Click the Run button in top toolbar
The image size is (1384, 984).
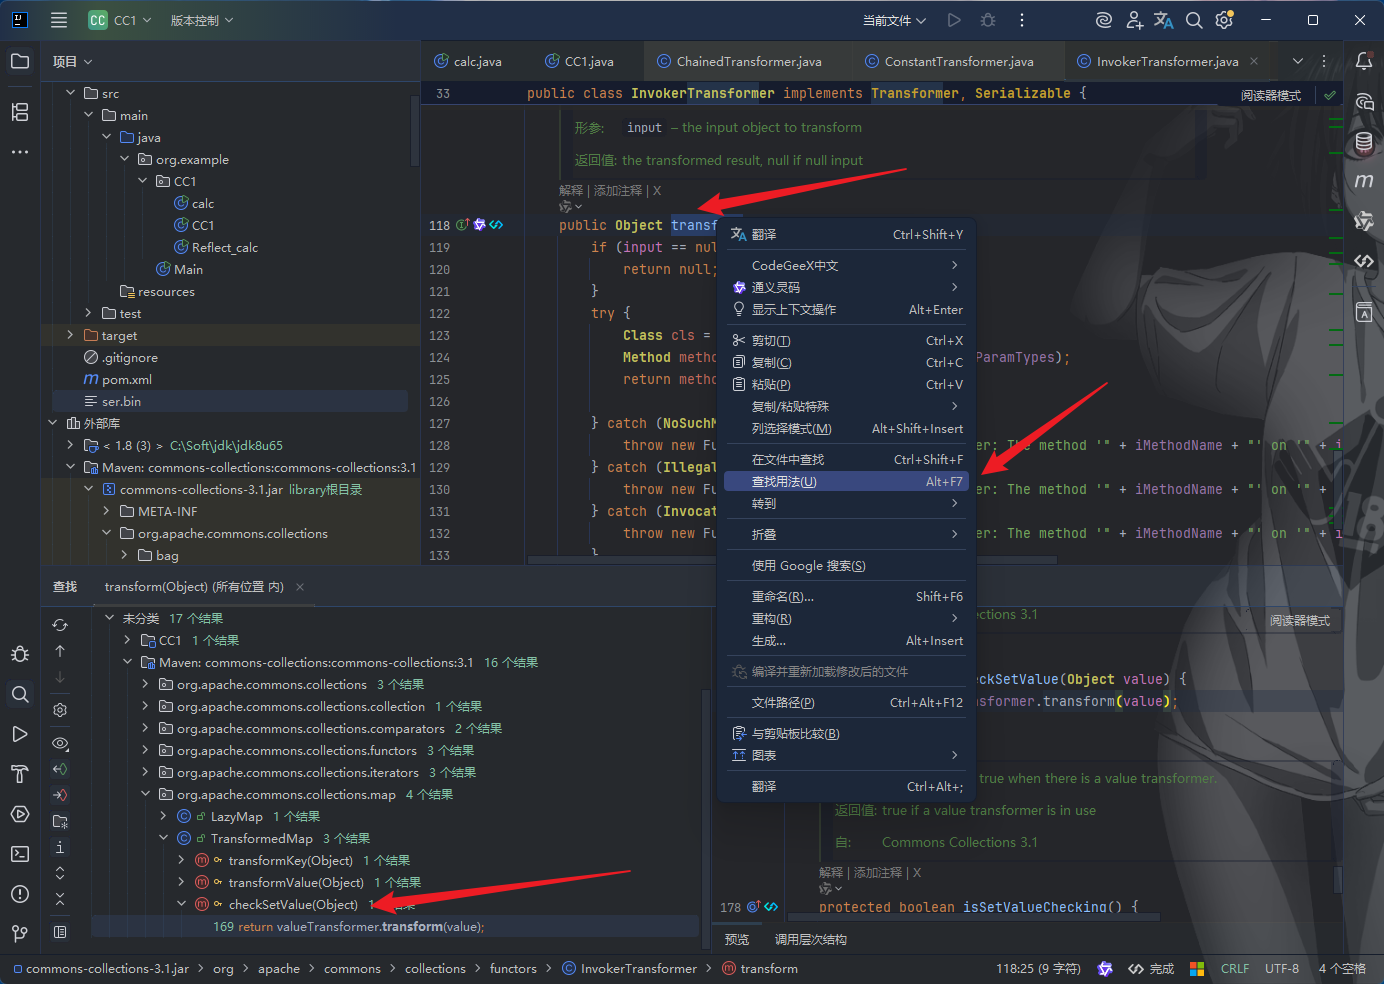(954, 20)
